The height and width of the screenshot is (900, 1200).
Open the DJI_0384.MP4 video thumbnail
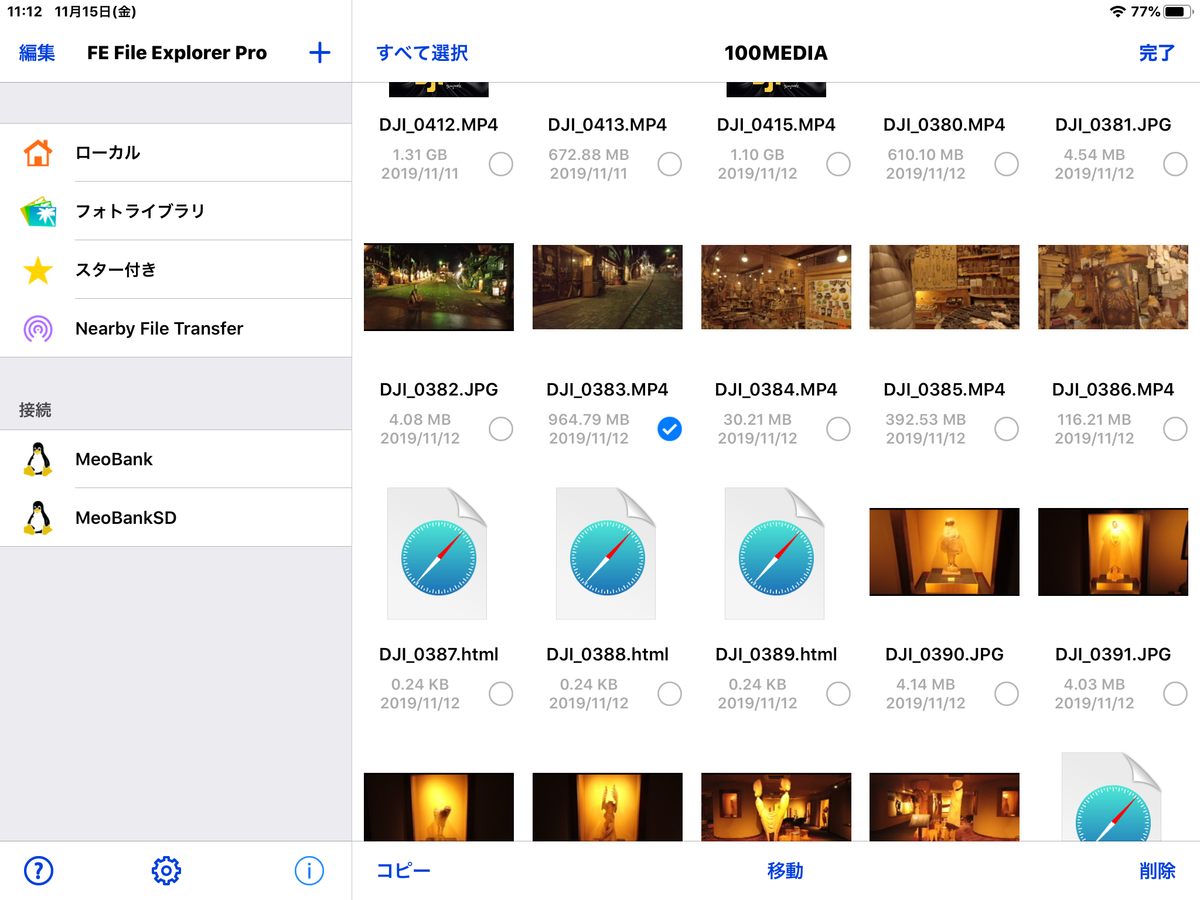point(775,287)
